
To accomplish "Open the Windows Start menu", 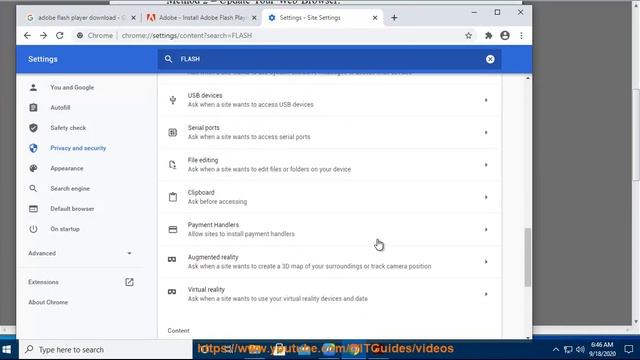I will 7,350.
